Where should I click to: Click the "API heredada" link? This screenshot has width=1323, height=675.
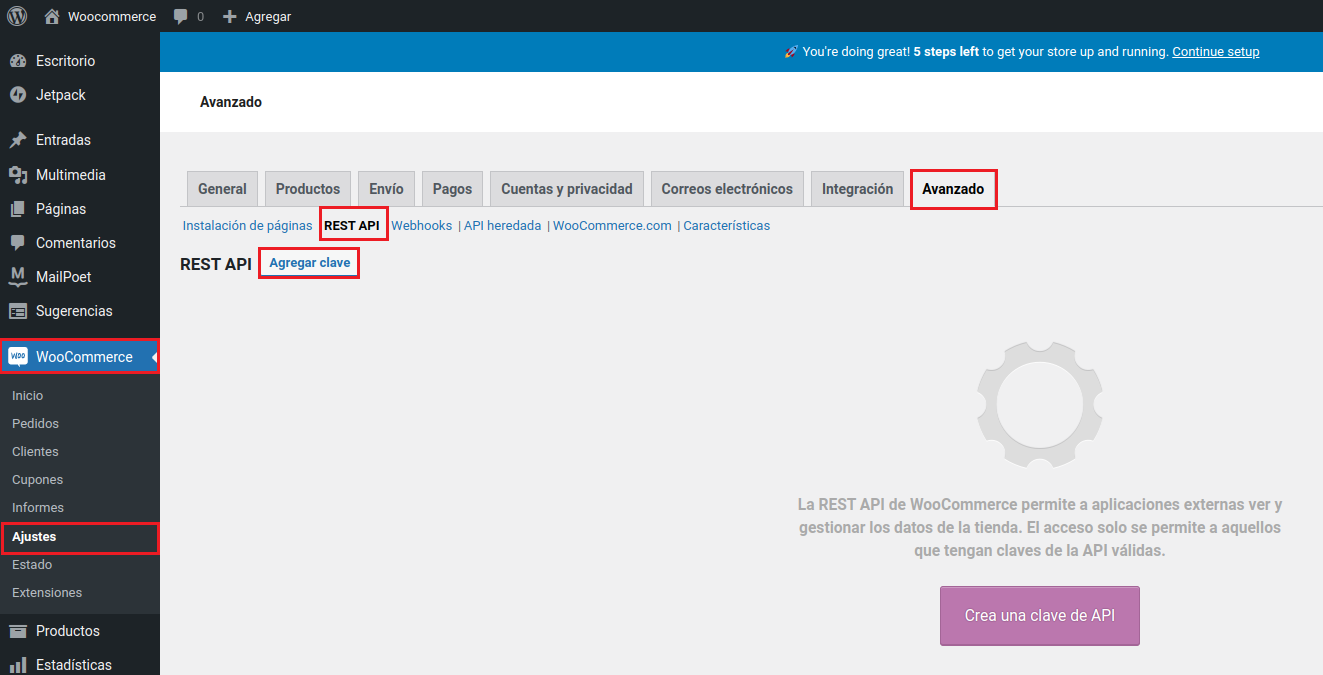502,225
